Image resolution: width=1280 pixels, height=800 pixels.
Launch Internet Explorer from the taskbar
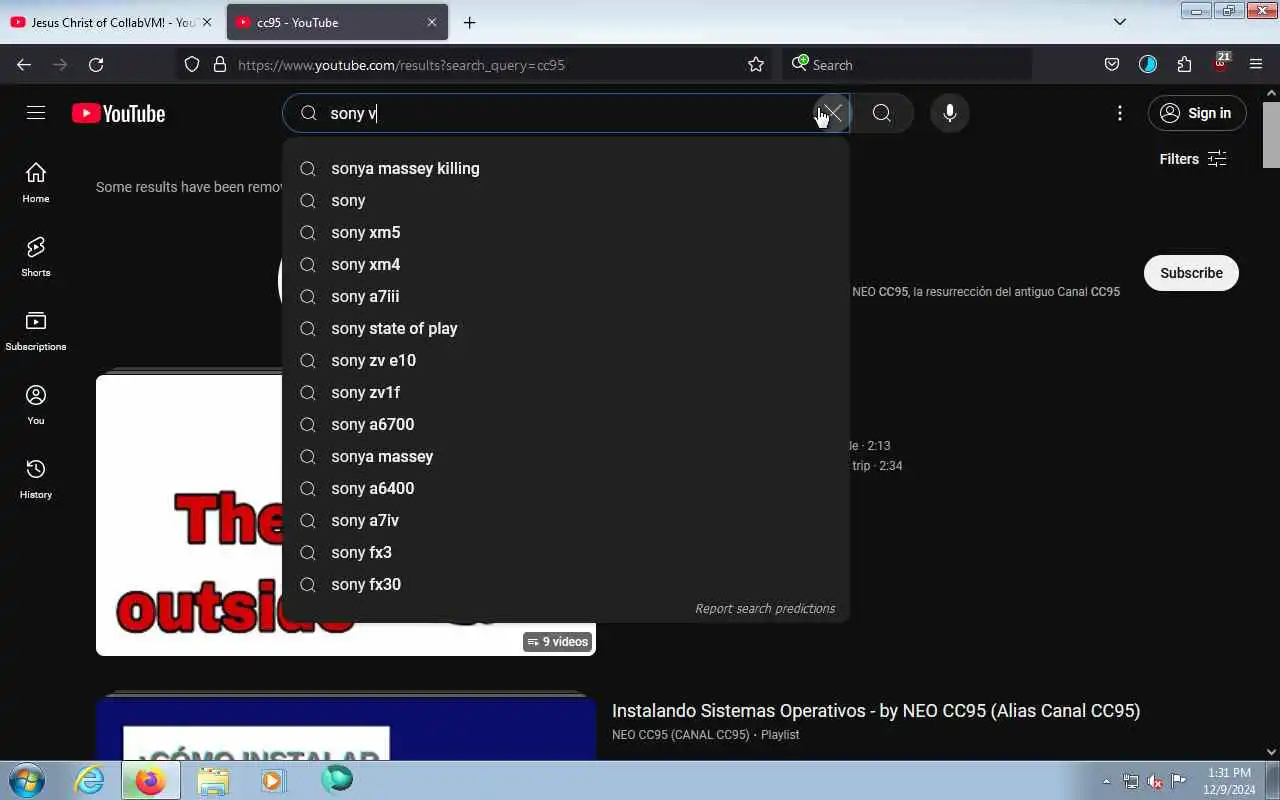tap(90, 780)
